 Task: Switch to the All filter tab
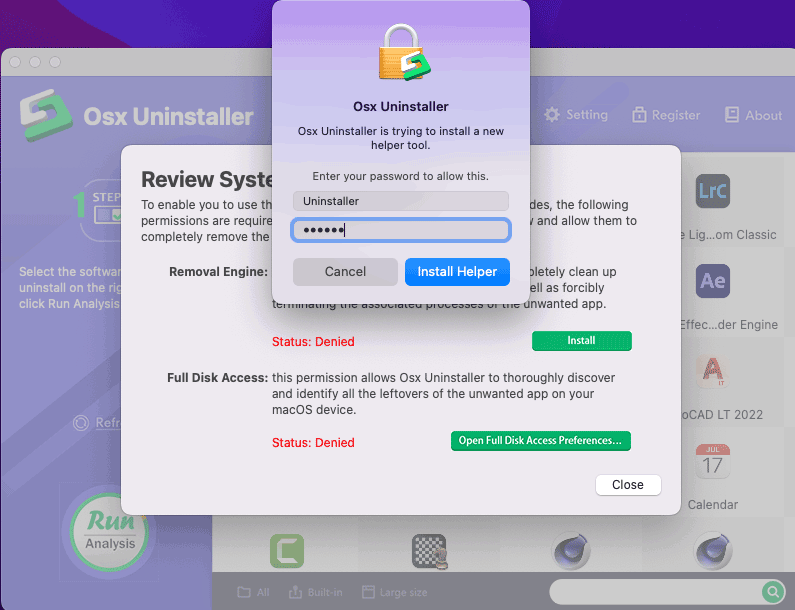coord(254,592)
